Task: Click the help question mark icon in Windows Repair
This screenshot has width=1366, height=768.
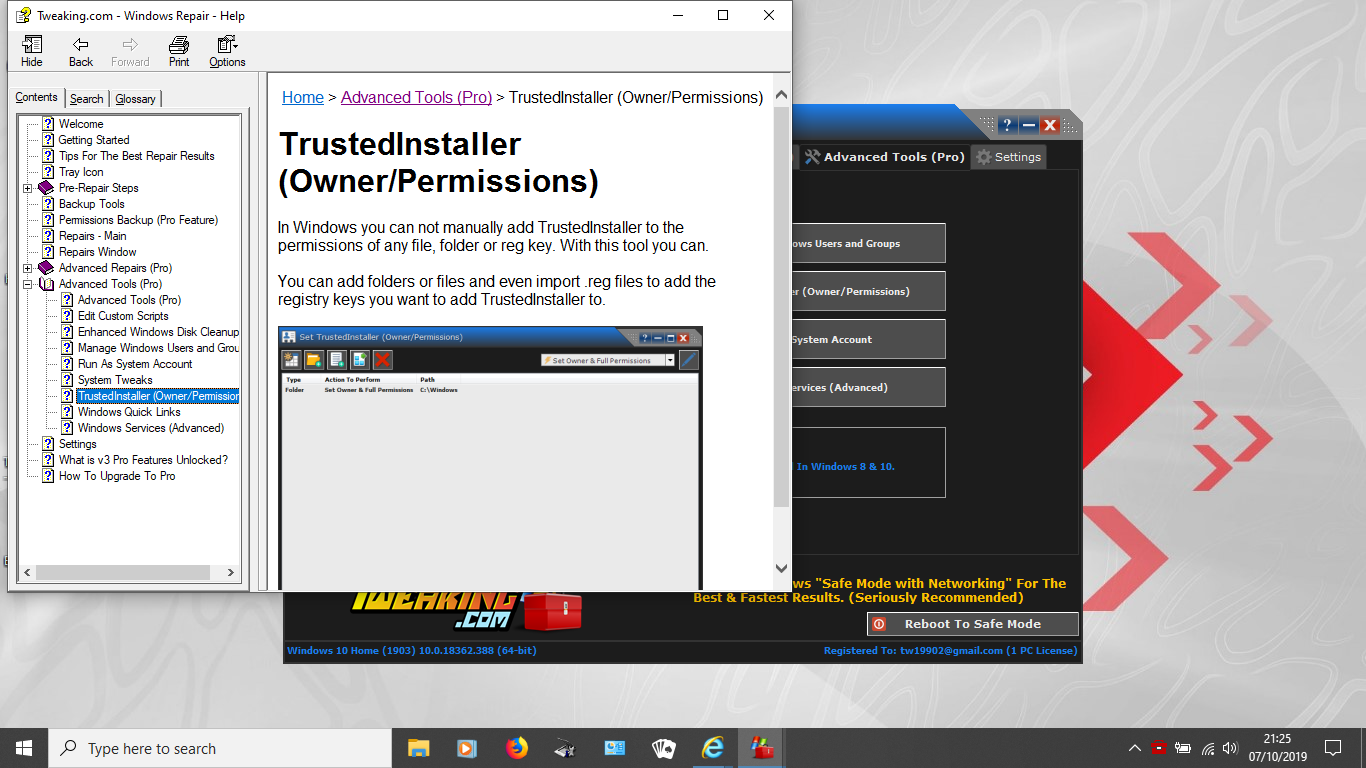Action: point(1007,125)
